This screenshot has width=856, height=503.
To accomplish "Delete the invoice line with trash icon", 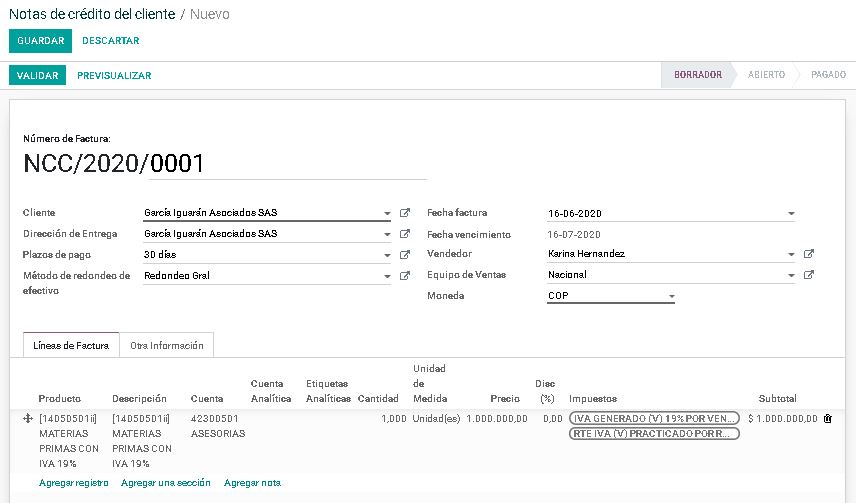I will [x=828, y=418].
